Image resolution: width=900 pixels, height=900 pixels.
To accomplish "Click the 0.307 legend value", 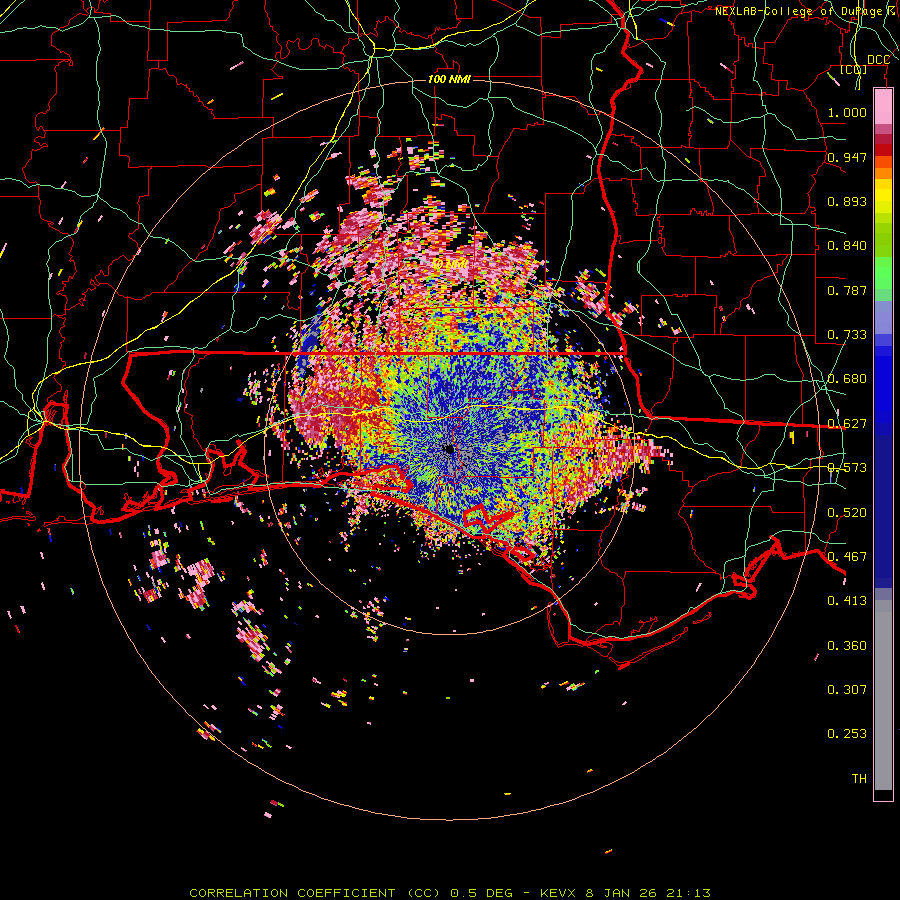I will click(x=847, y=690).
